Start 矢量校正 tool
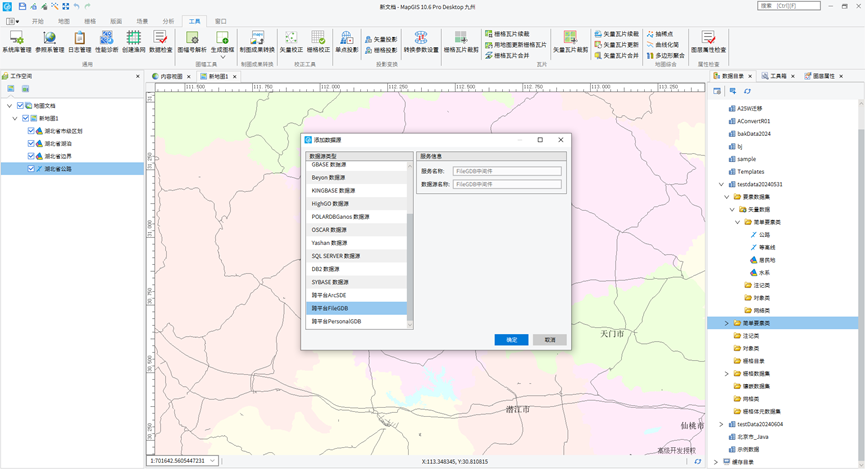 (x=290, y=41)
